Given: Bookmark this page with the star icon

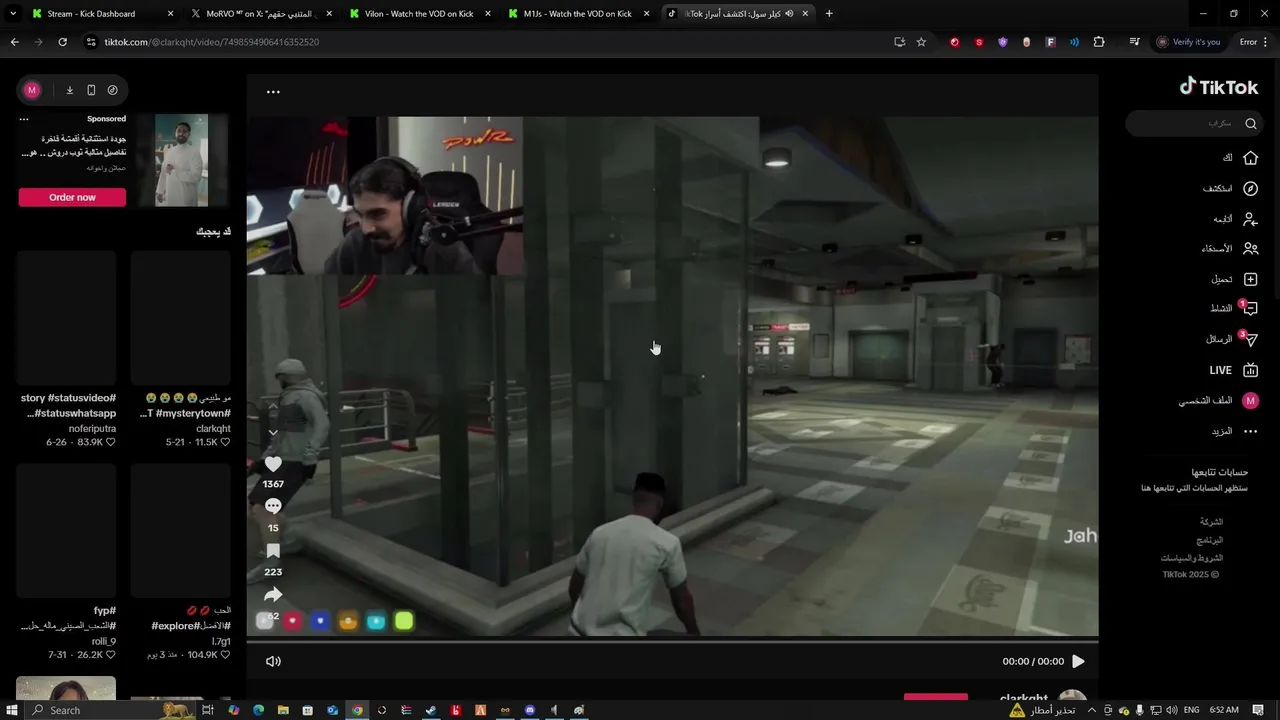Looking at the screenshot, I should [921, 42].
